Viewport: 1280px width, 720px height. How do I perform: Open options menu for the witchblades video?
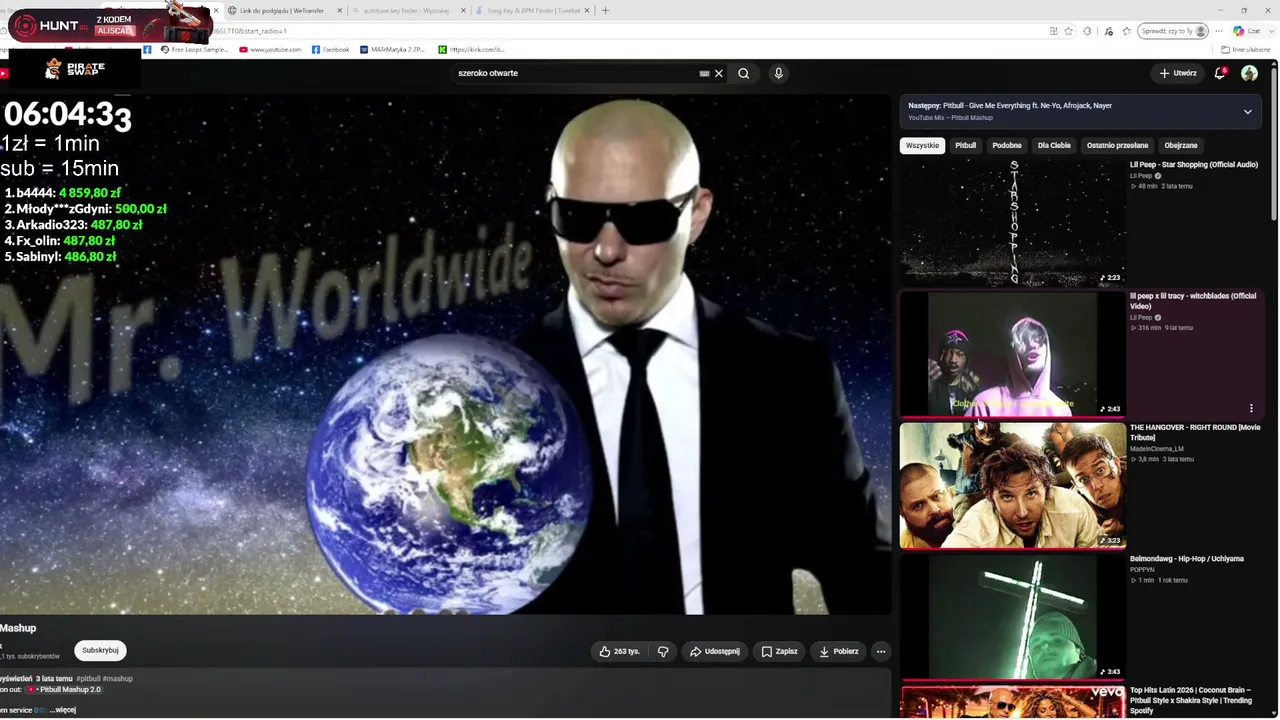(1251, 408)
